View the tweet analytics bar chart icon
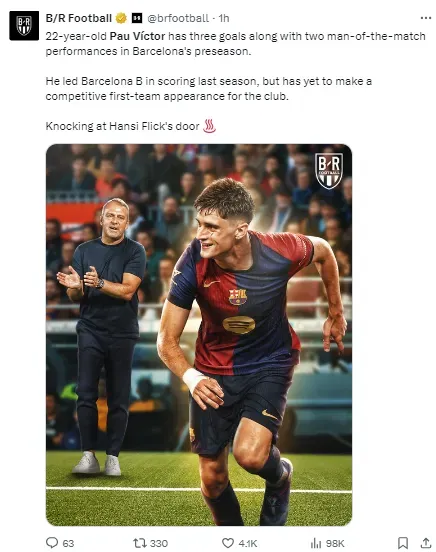Screen dimensions: 436x552 [x=316, y=543]
